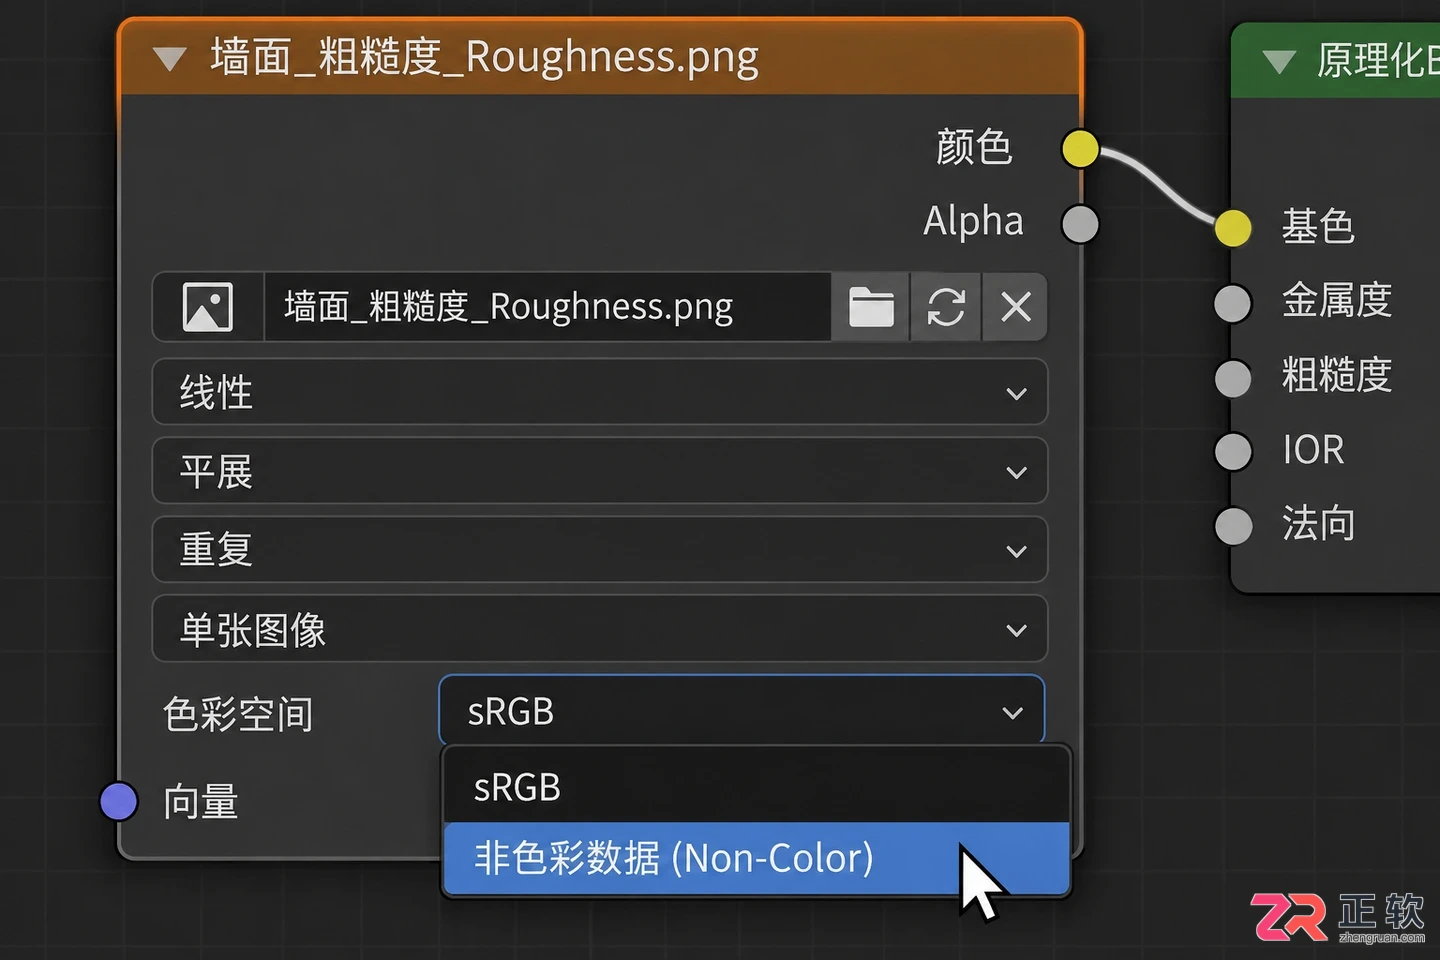This screenshot has width=1440, height=960.
Task: Open the 平展 projection dropdown
Action: [x=600, y=471]
